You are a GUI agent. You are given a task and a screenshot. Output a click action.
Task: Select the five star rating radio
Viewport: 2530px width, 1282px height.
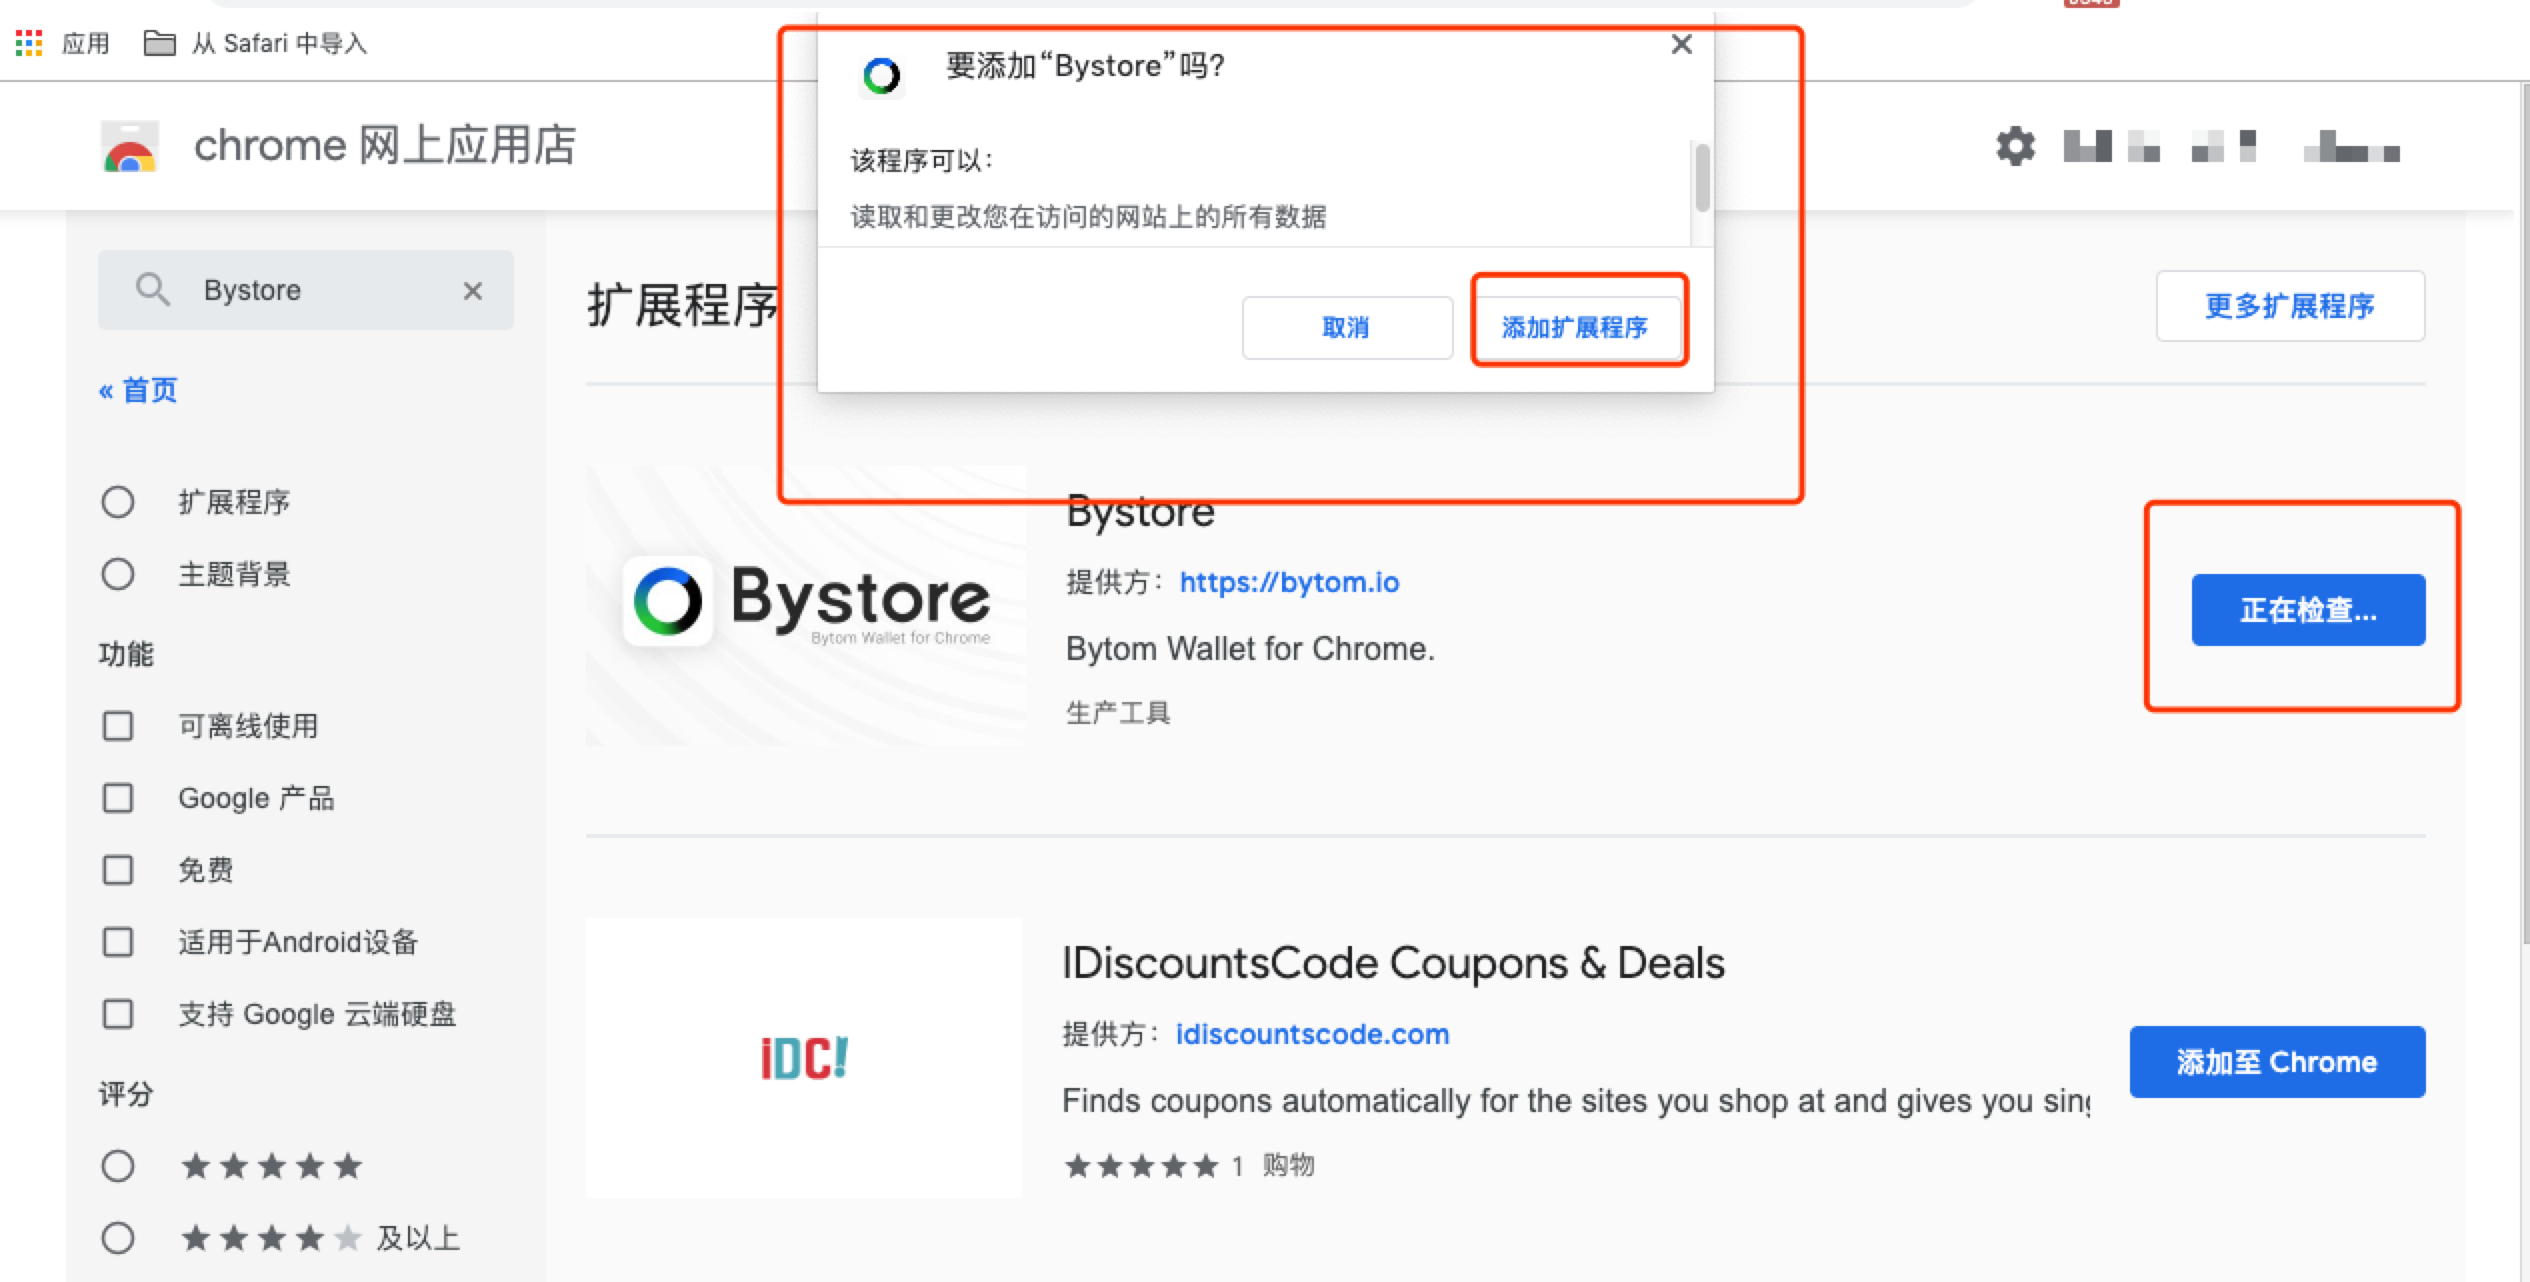click(x=118, y=1166)
